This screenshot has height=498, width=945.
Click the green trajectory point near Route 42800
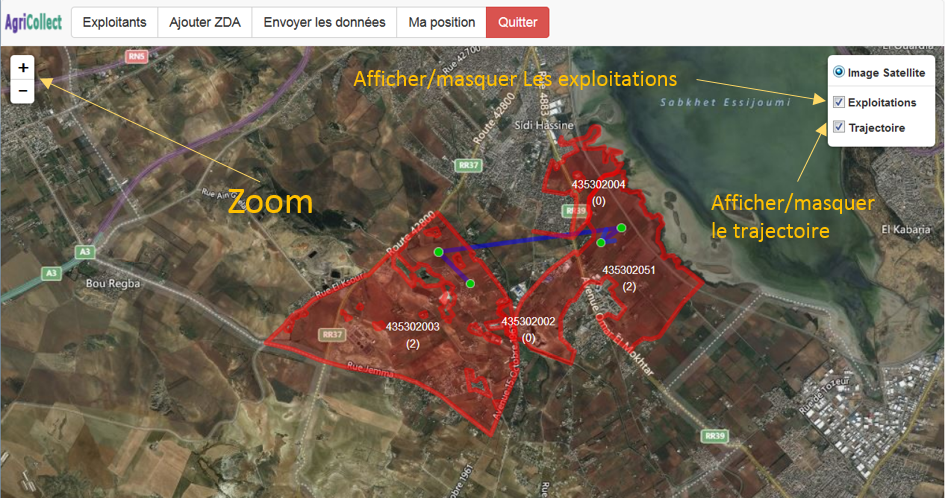coord(438,252)
